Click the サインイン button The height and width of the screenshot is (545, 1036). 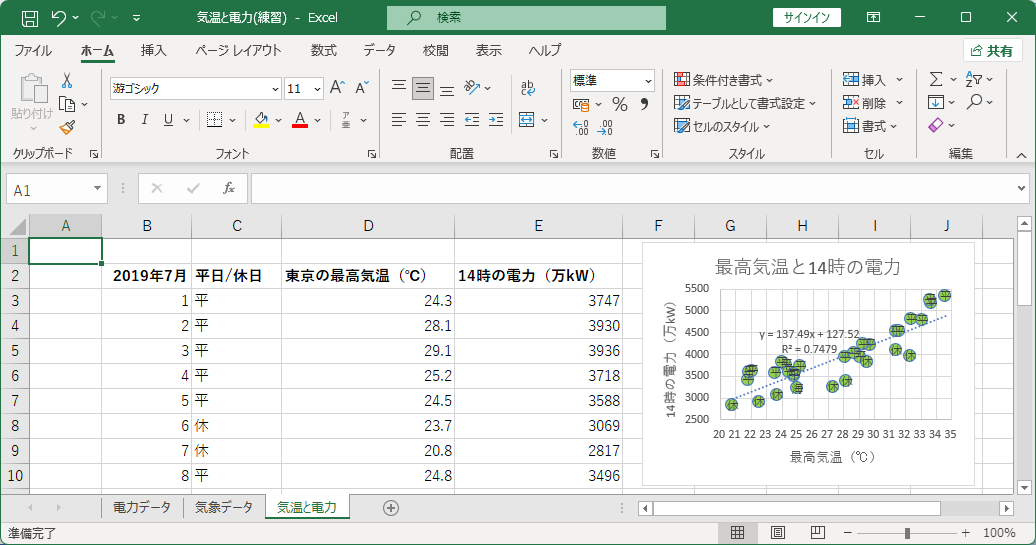(807, 18)
